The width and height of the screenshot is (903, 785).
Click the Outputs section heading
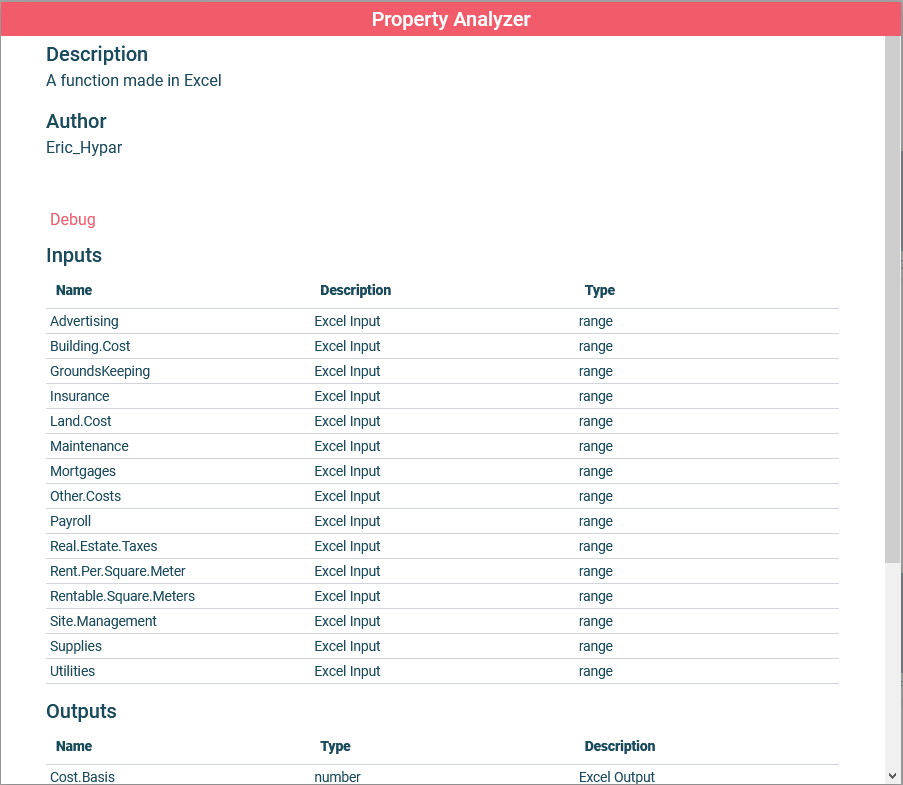[81, 711]
